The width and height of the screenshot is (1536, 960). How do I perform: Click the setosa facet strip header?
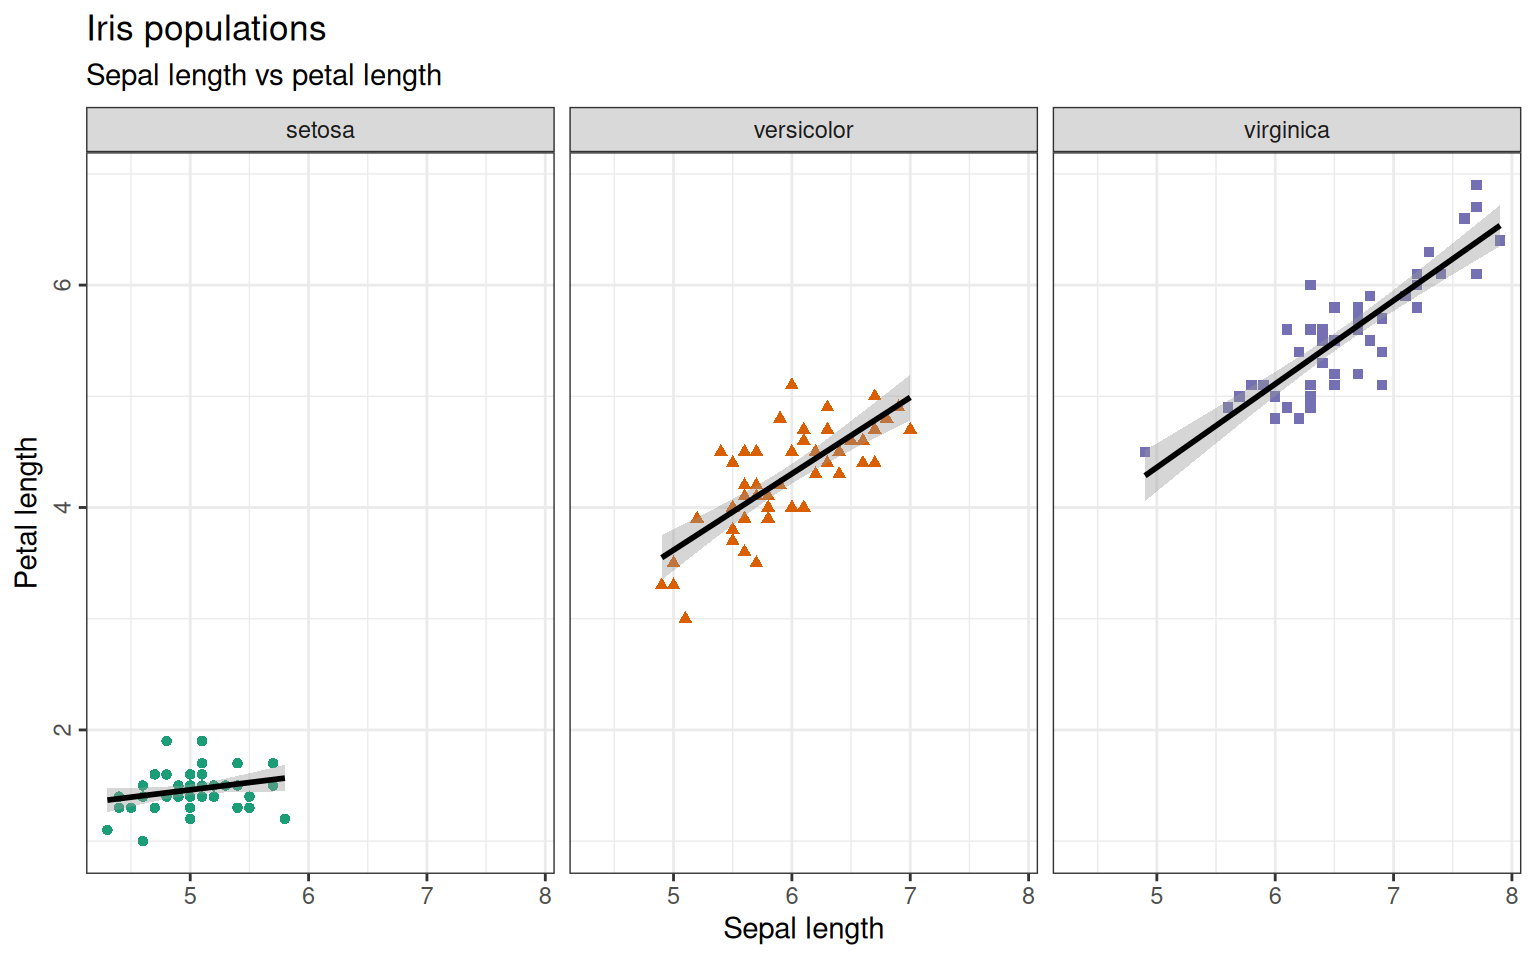tap(320, 130)
